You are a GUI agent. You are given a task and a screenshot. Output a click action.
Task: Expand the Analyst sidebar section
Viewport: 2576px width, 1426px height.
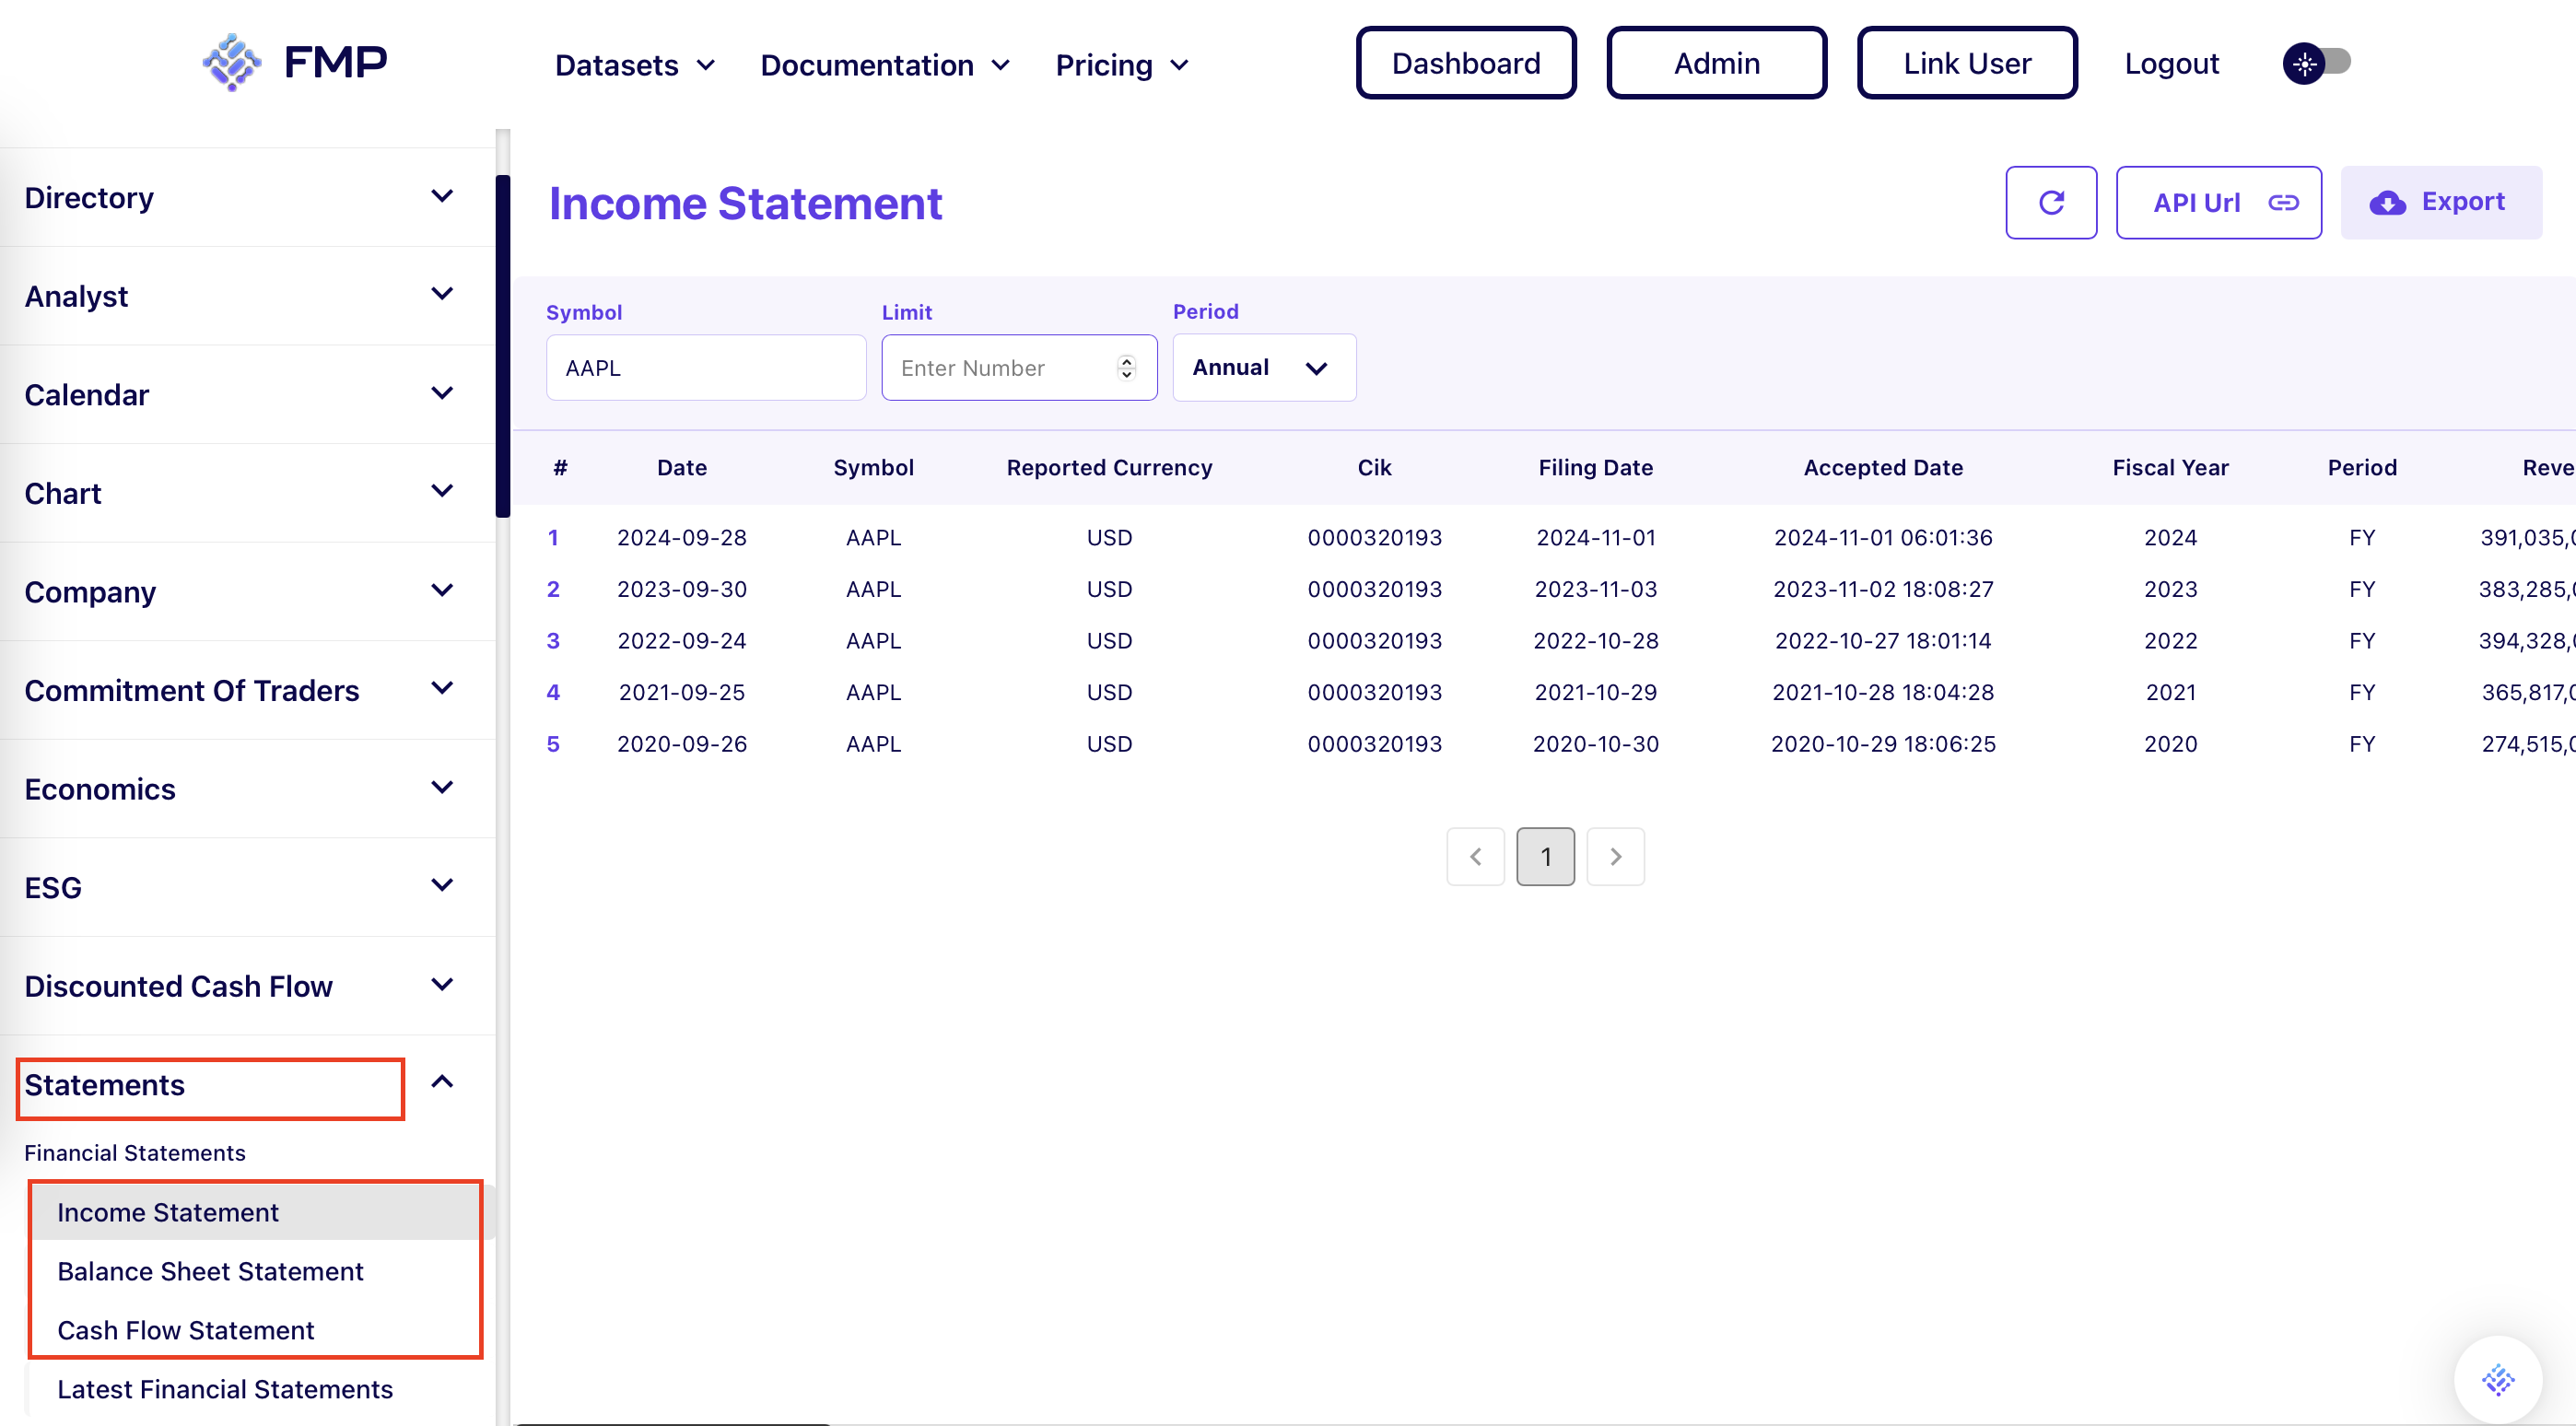tap(247, 296)
